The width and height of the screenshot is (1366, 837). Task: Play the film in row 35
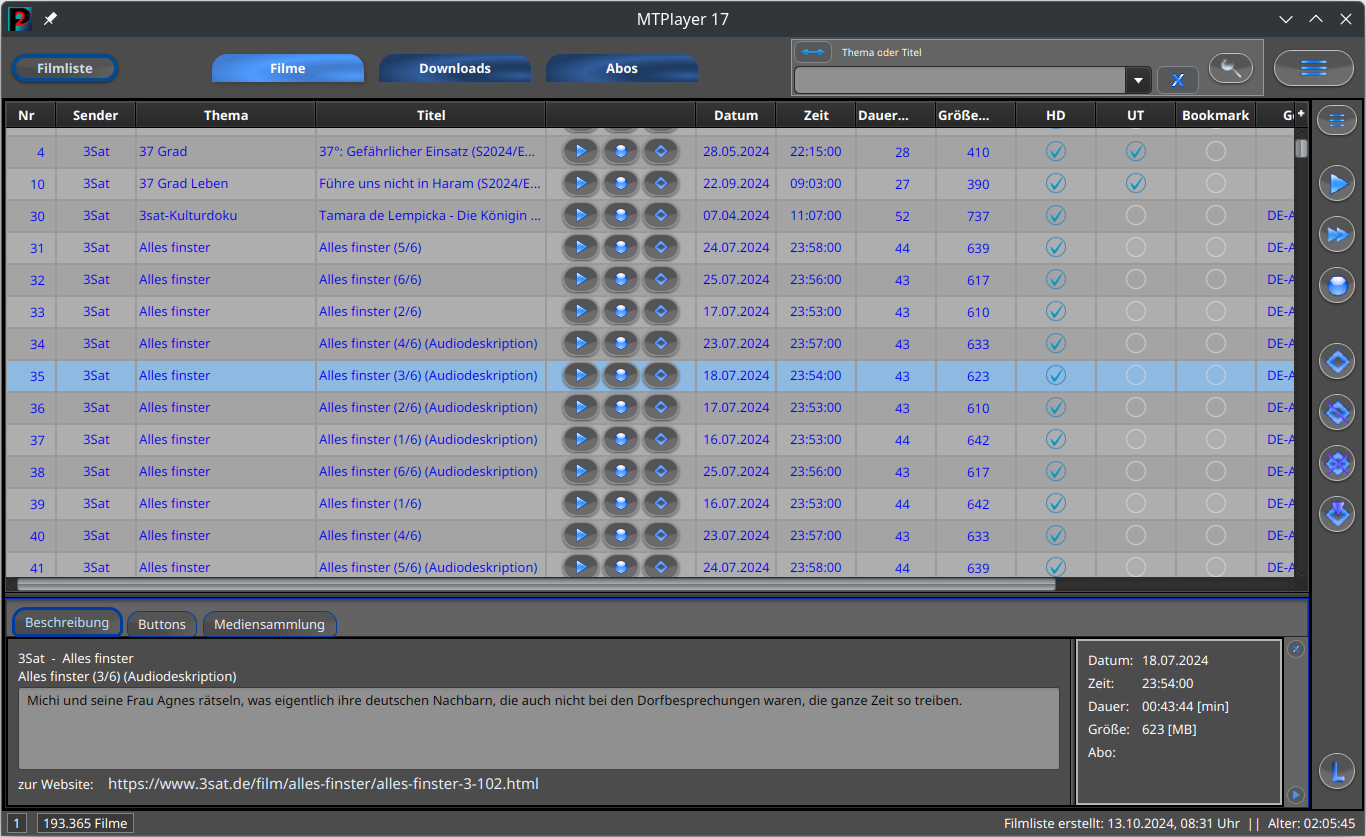point(581,376)
